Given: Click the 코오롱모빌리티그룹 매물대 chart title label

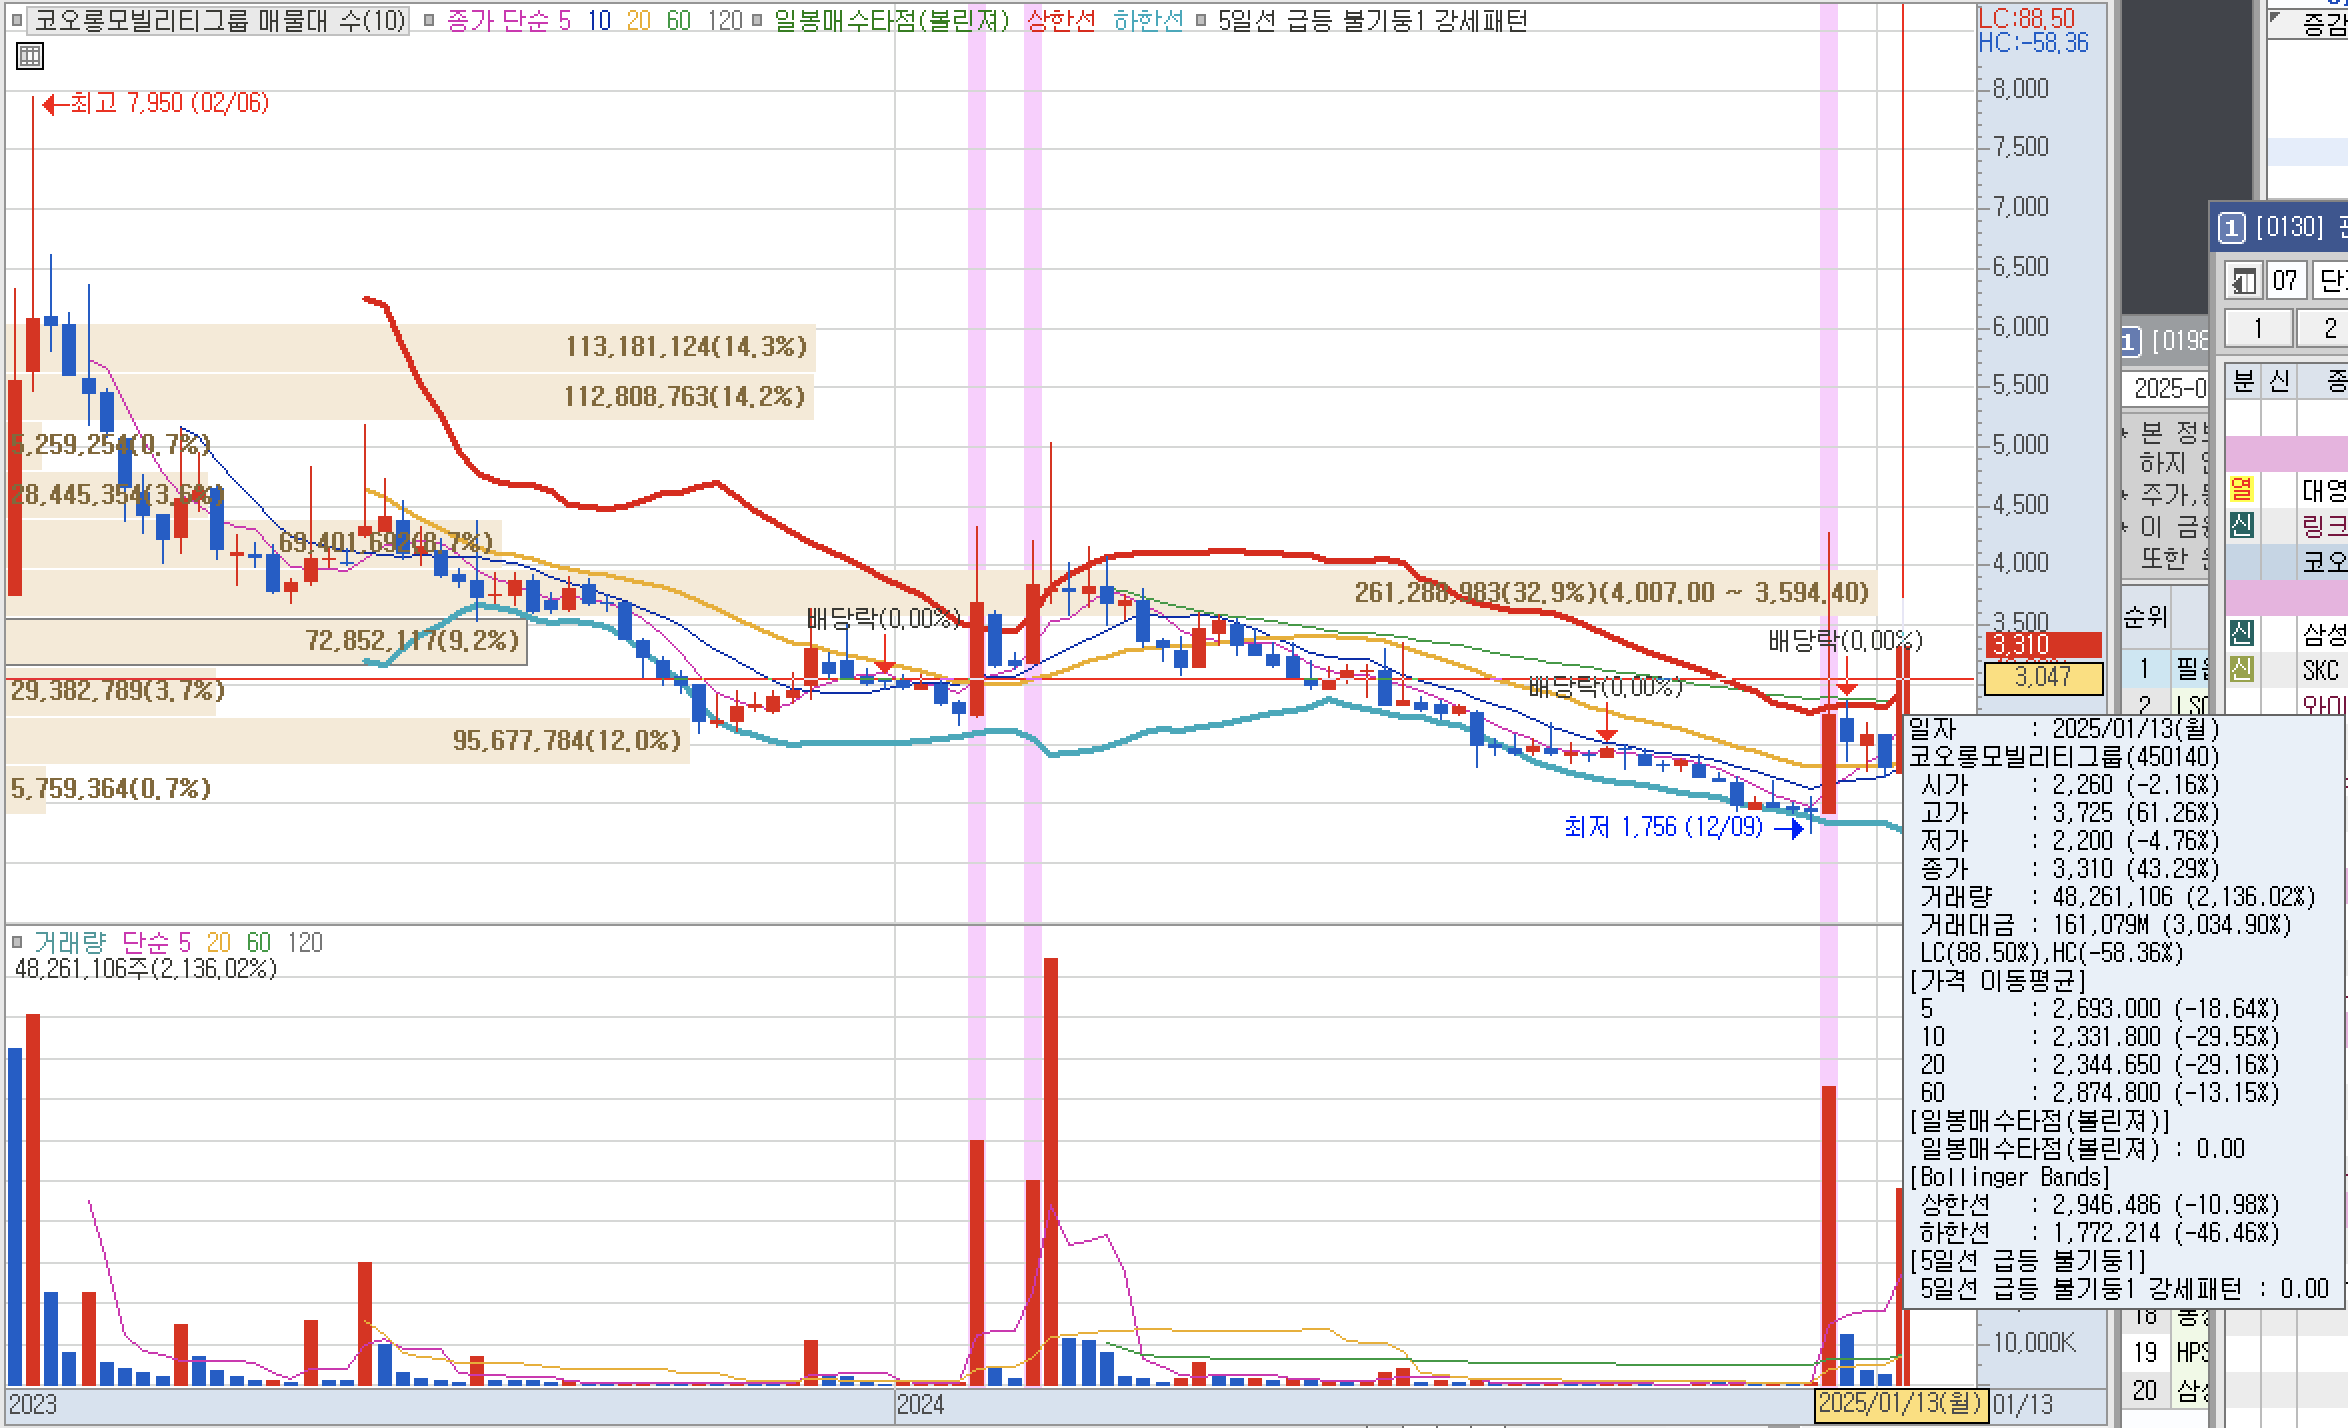Looking at the screenshot, I should point(220,21).
